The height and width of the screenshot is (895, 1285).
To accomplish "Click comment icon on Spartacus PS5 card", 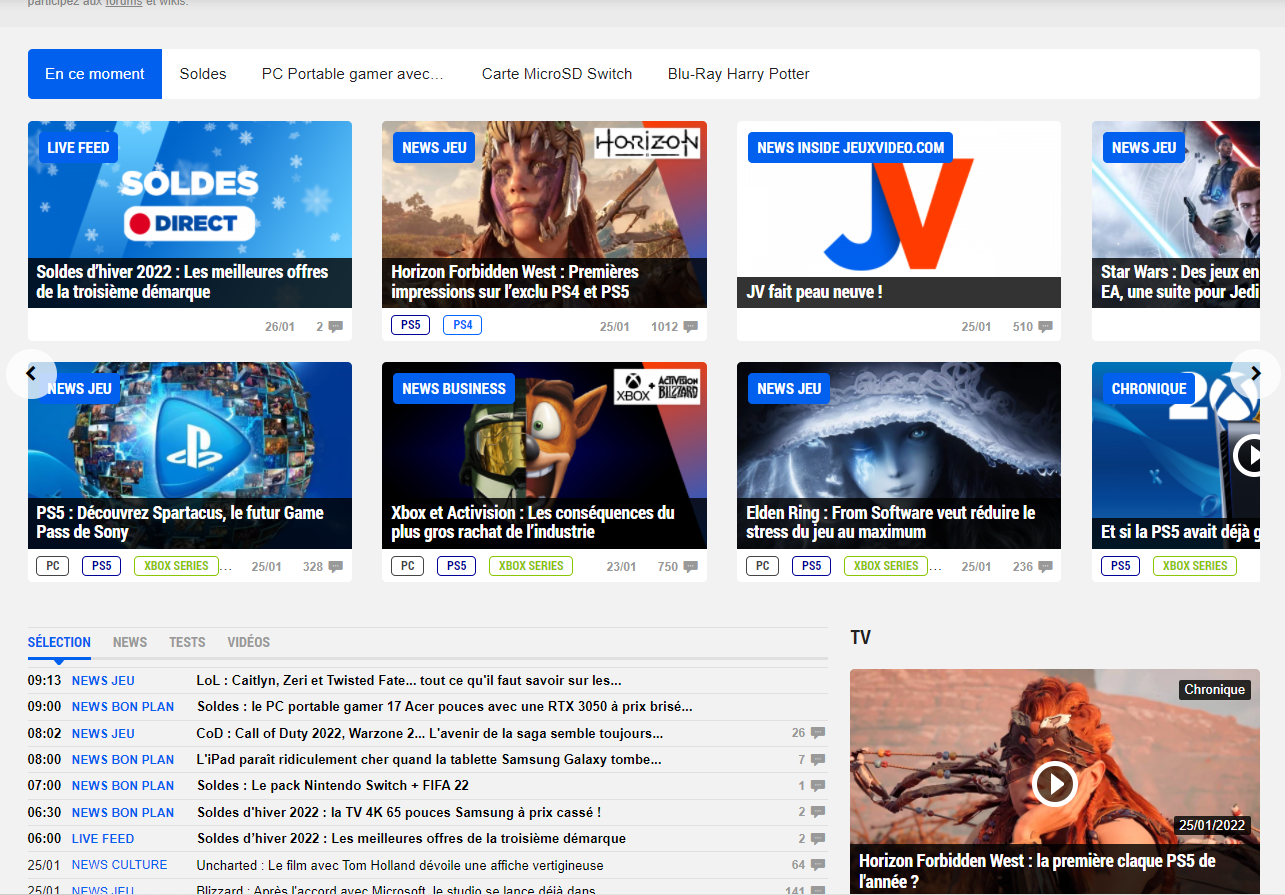I will click(335, 567).
